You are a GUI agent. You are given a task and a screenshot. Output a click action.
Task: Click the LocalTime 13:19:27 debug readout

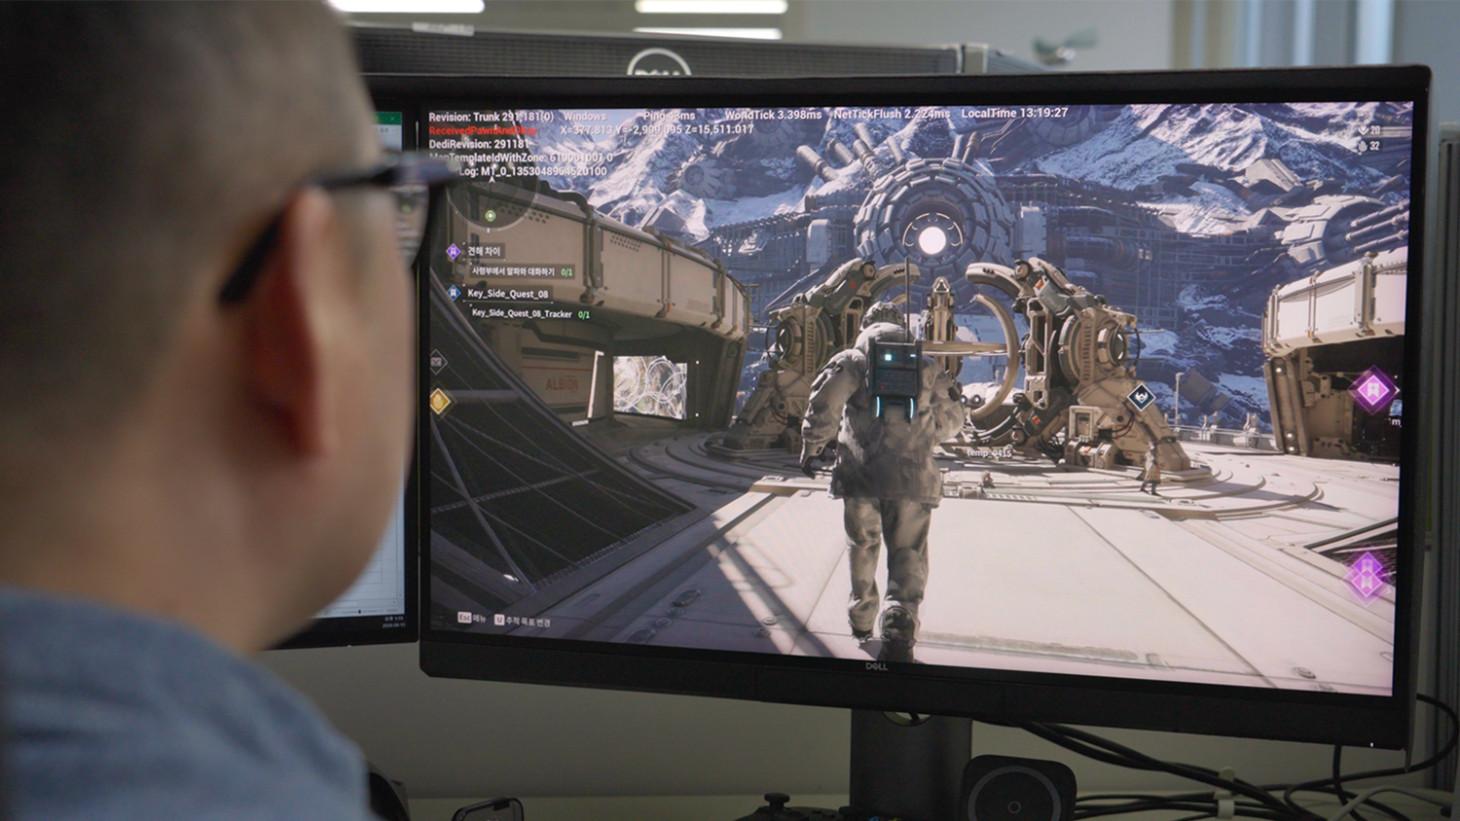point(1014,113)
